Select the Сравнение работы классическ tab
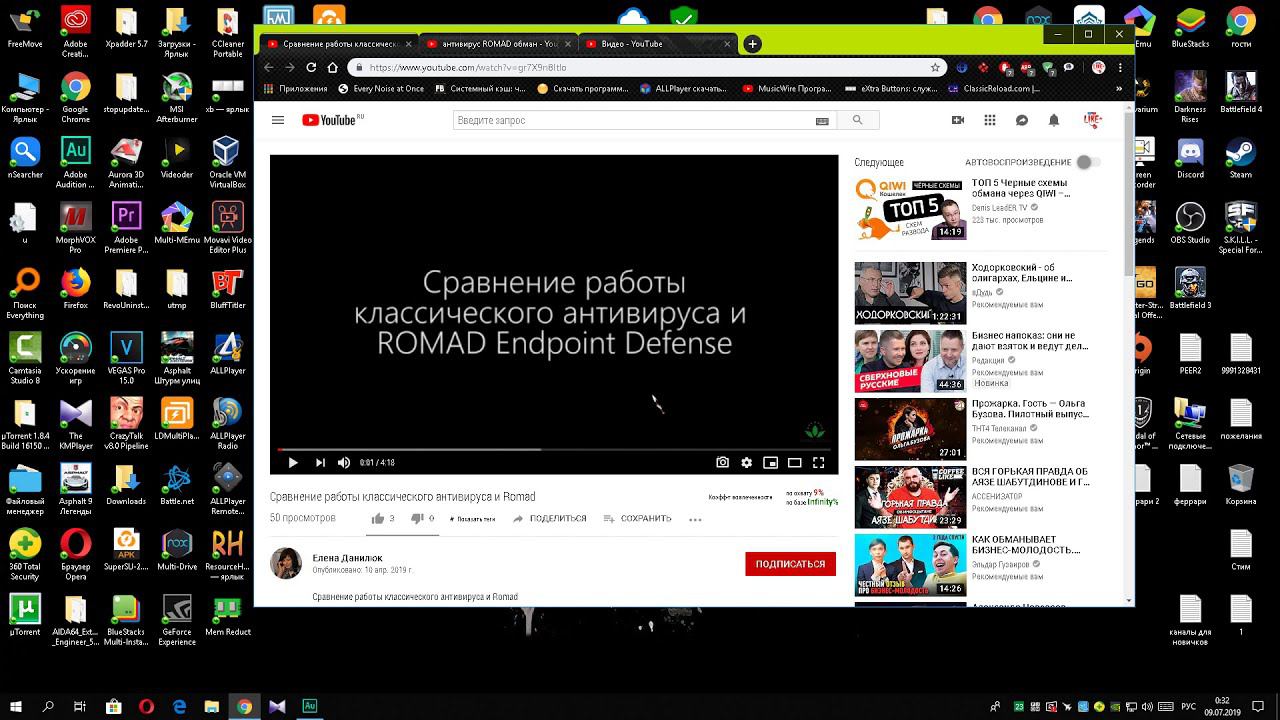The image size is (1280, 720). 339,44
